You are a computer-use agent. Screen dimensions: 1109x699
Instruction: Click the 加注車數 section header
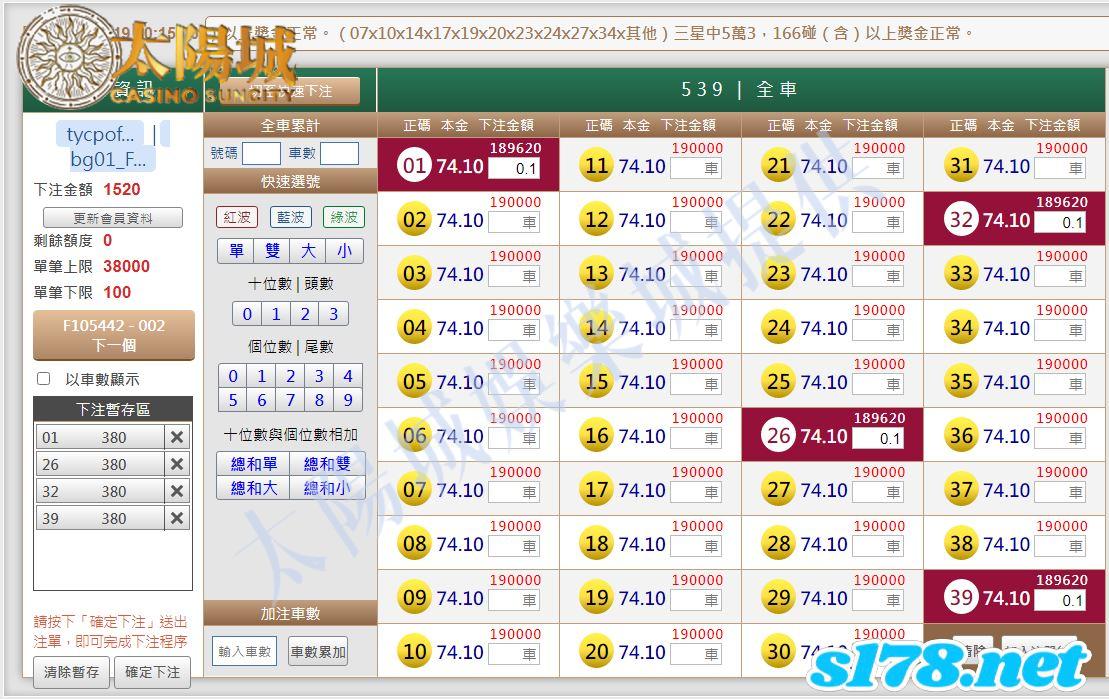(x=290, y=613)
